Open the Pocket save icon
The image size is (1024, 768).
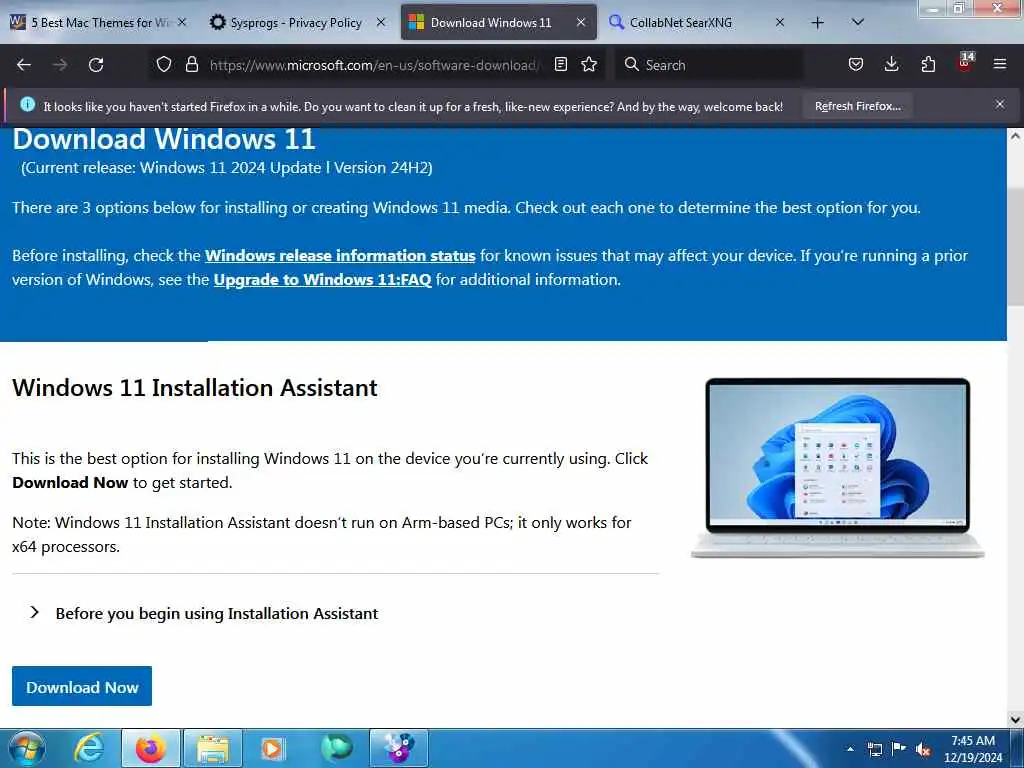[856, 64]
